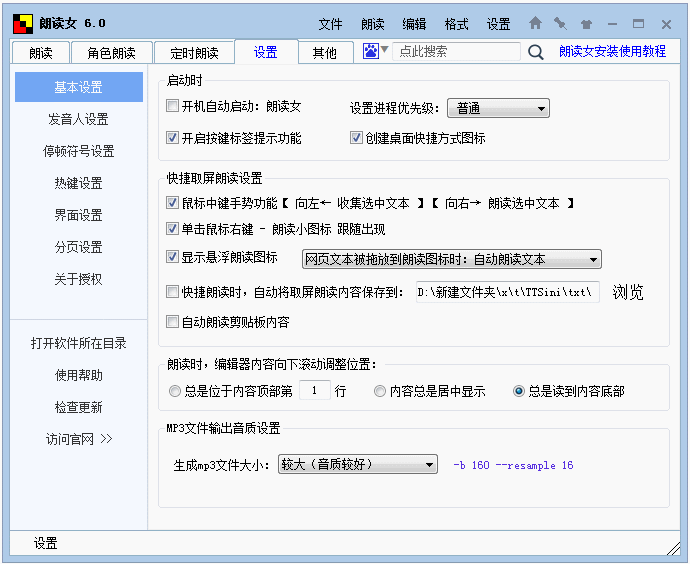Click the 浏览 browse button
The height and width of the screenshot is (564, 690).
(628, 292)
